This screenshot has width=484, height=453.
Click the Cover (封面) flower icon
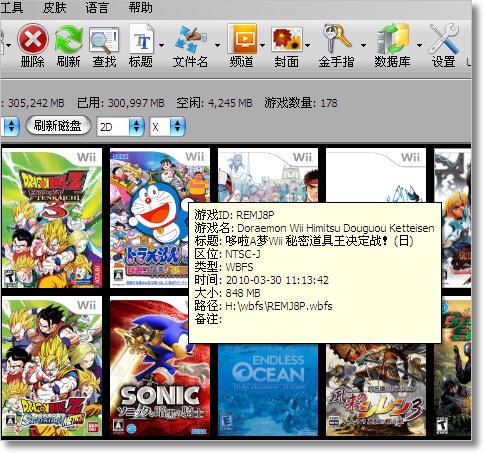click(x=287, y=40)
